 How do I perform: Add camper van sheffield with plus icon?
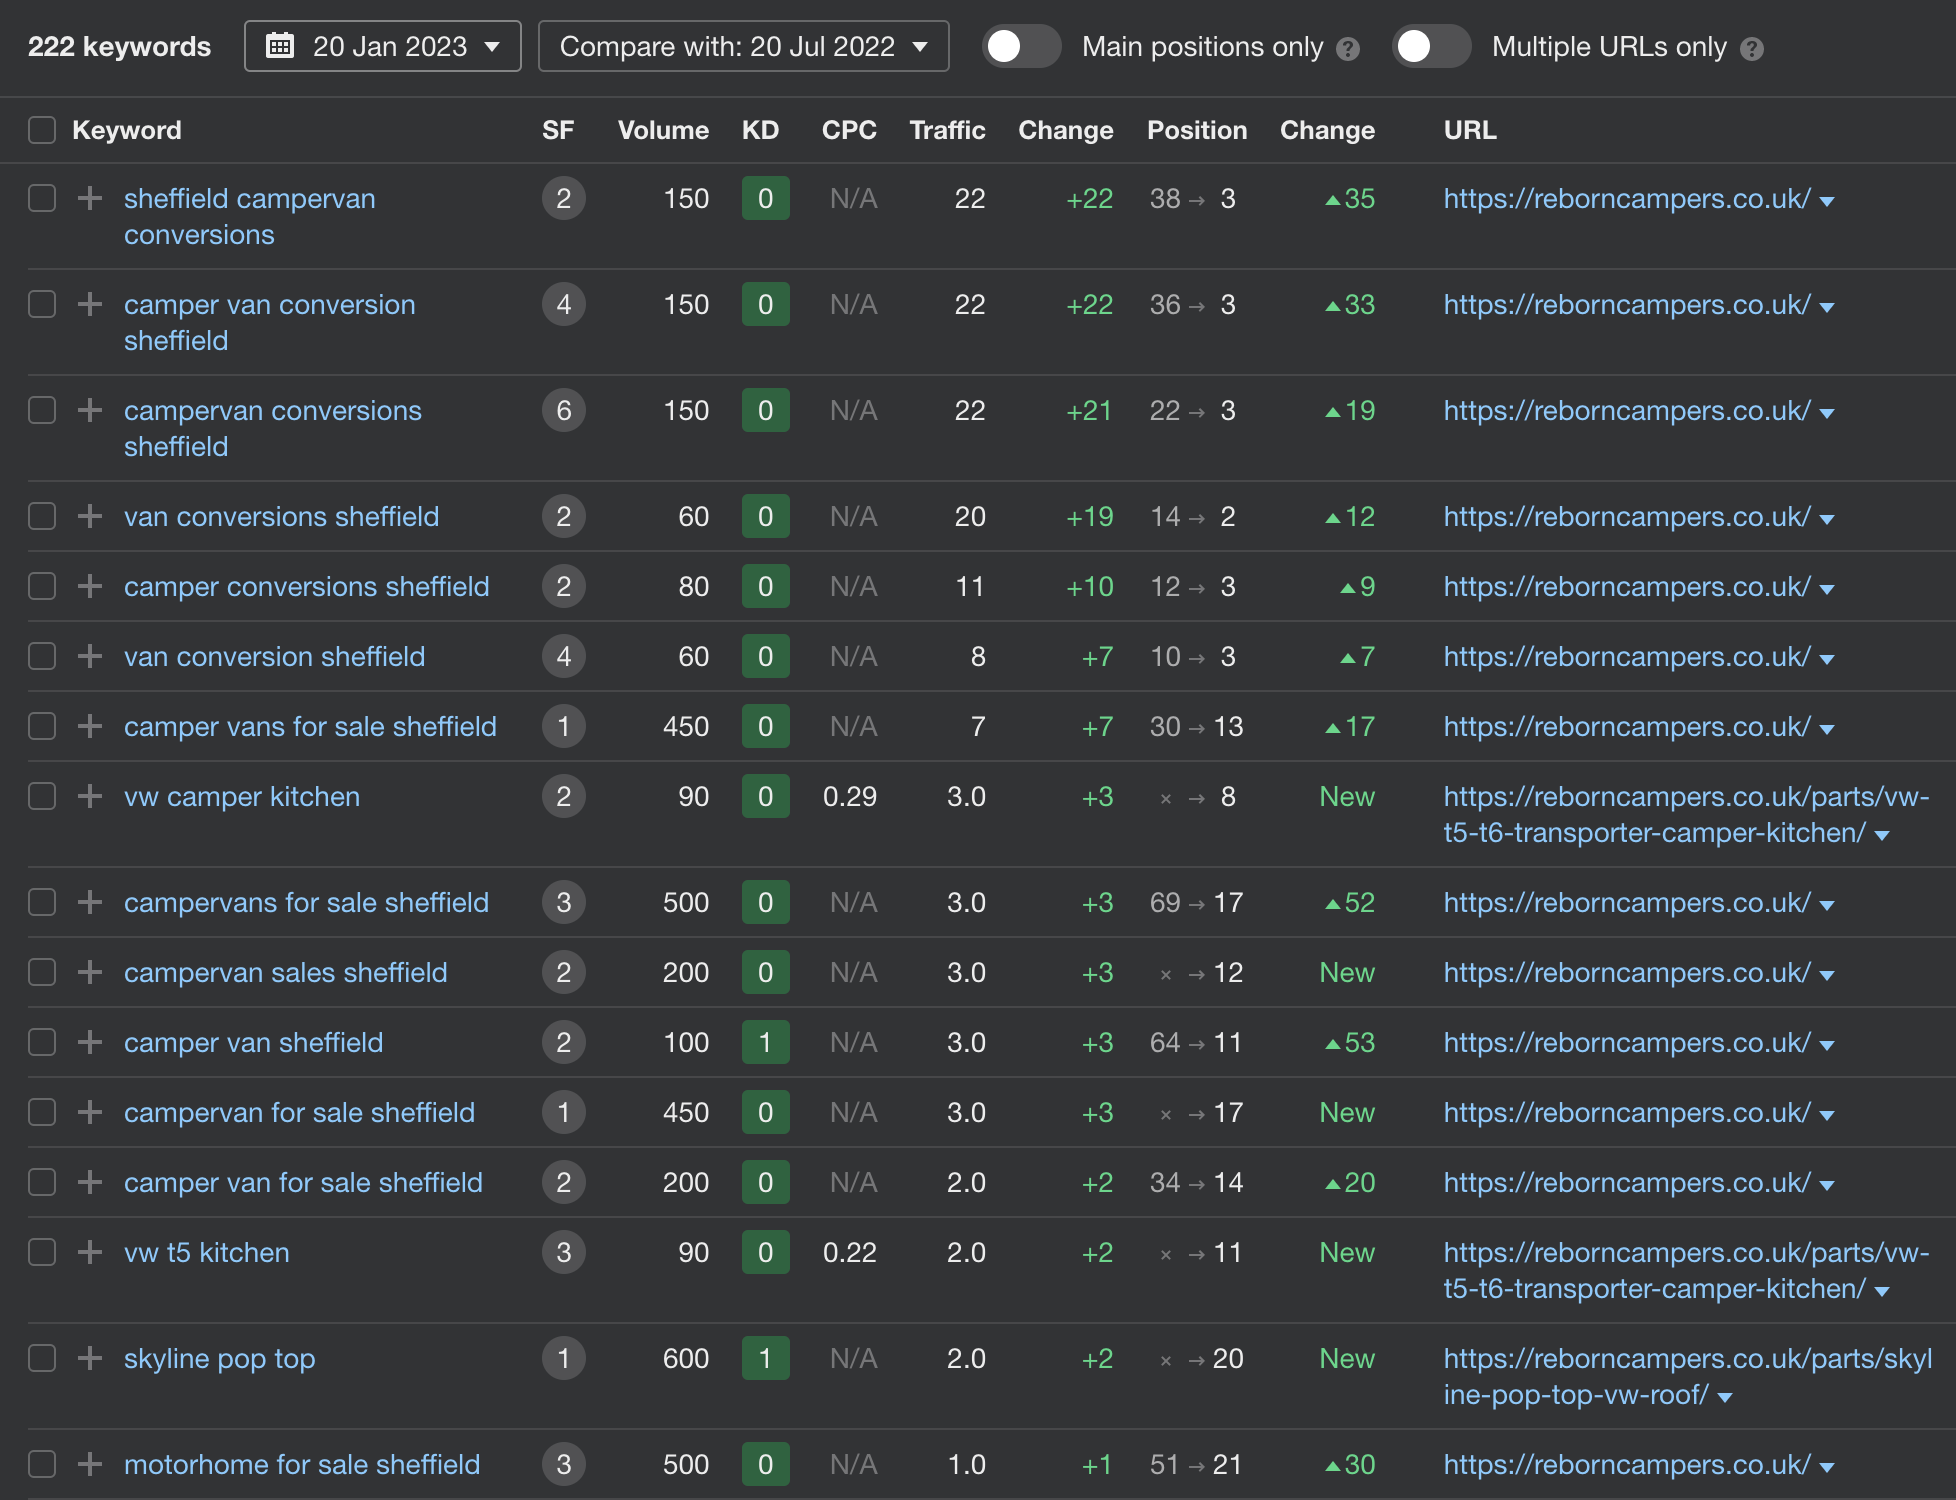pos(90,1042)
